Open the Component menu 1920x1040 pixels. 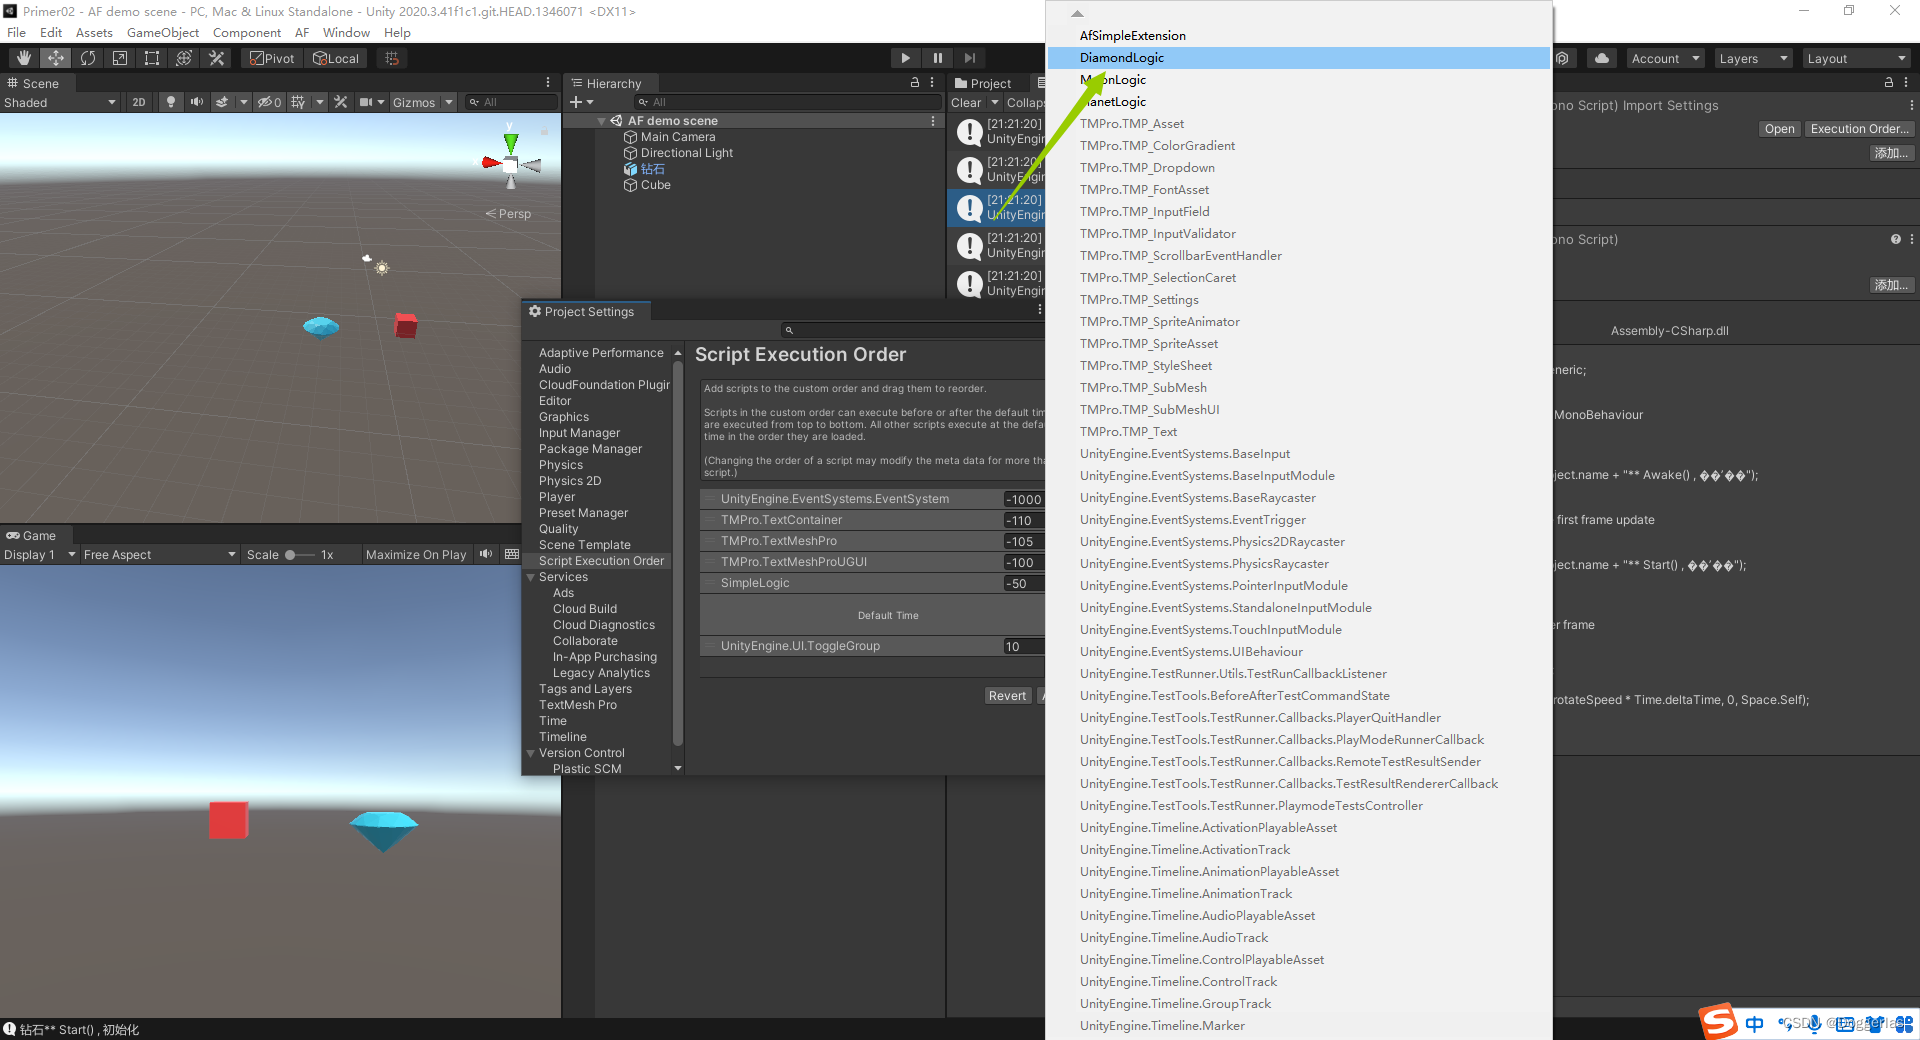click(x=247, y=32)
